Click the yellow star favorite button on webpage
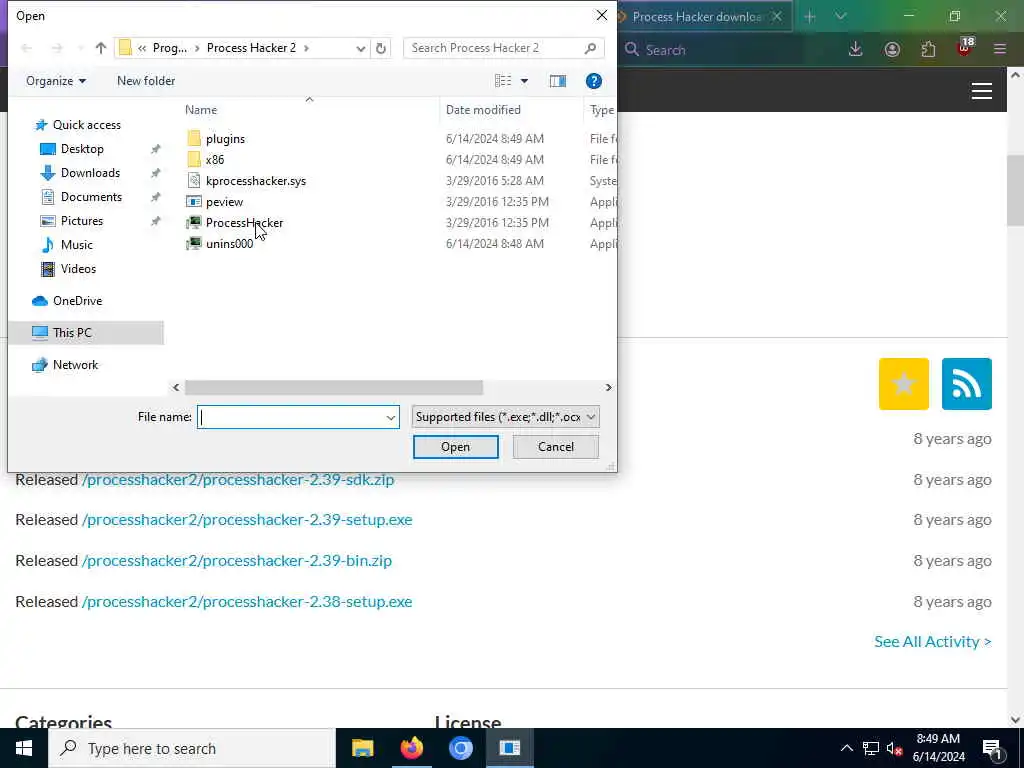The width and height of the screenshot is (1024, 768). [904, 384]
